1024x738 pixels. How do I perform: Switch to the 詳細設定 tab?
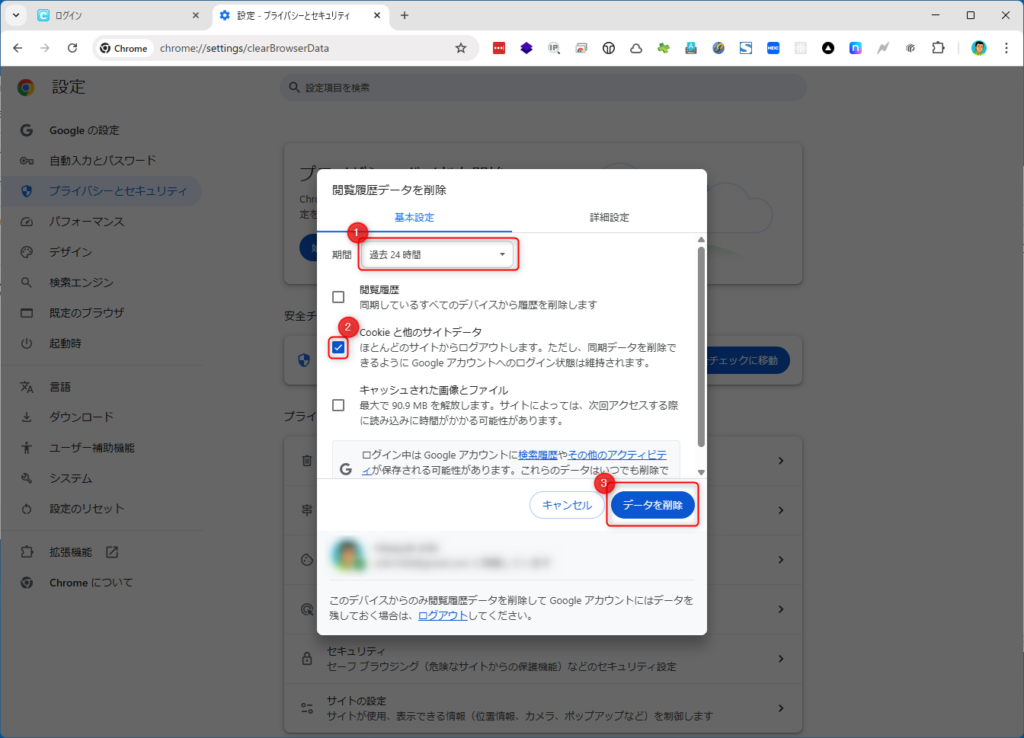pos(609,217)
